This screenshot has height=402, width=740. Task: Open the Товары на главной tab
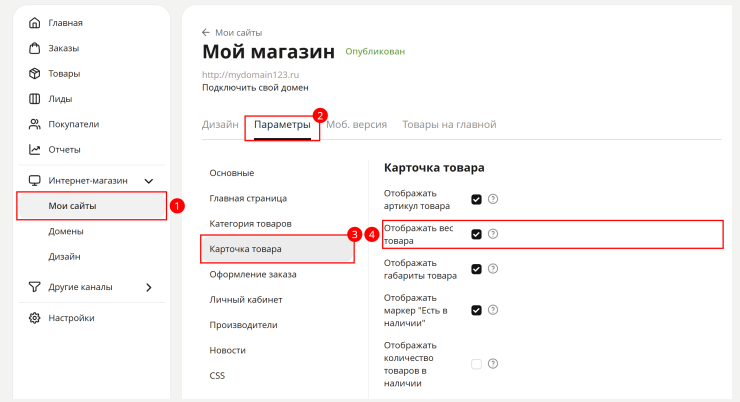point(449,125)
